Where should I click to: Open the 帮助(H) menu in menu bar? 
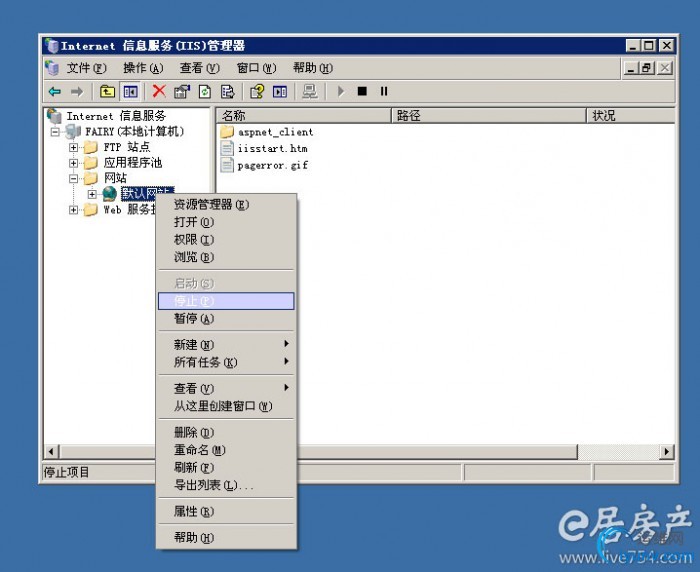[313, 68]
